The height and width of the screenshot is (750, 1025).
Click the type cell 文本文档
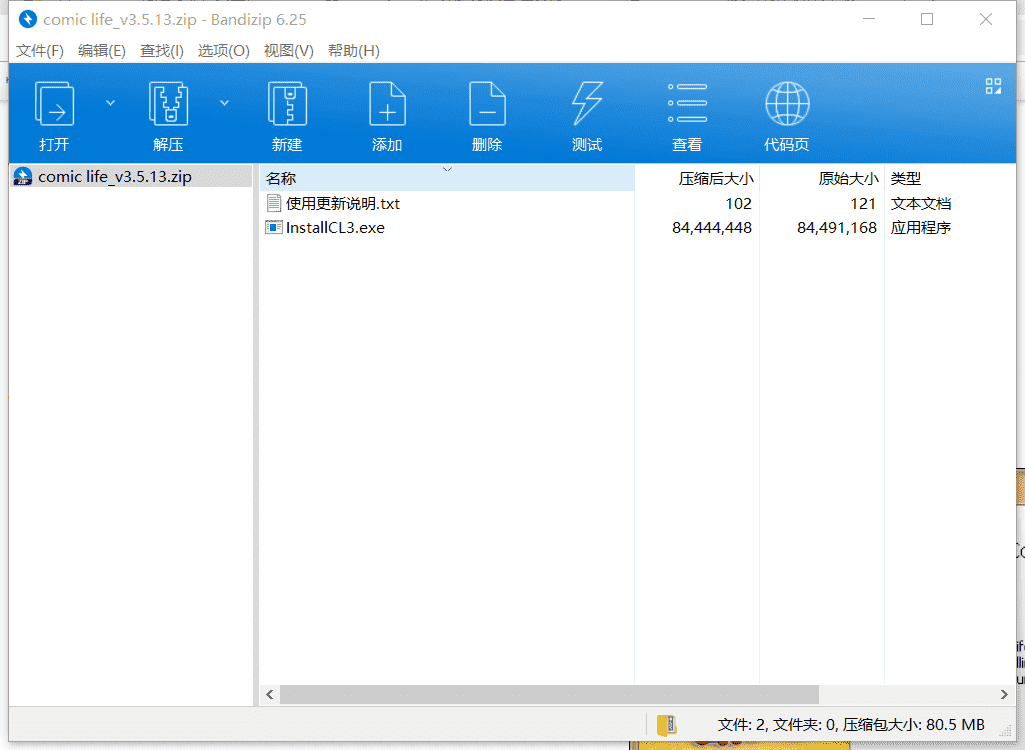pyautogui.click(x=920, y=203)
